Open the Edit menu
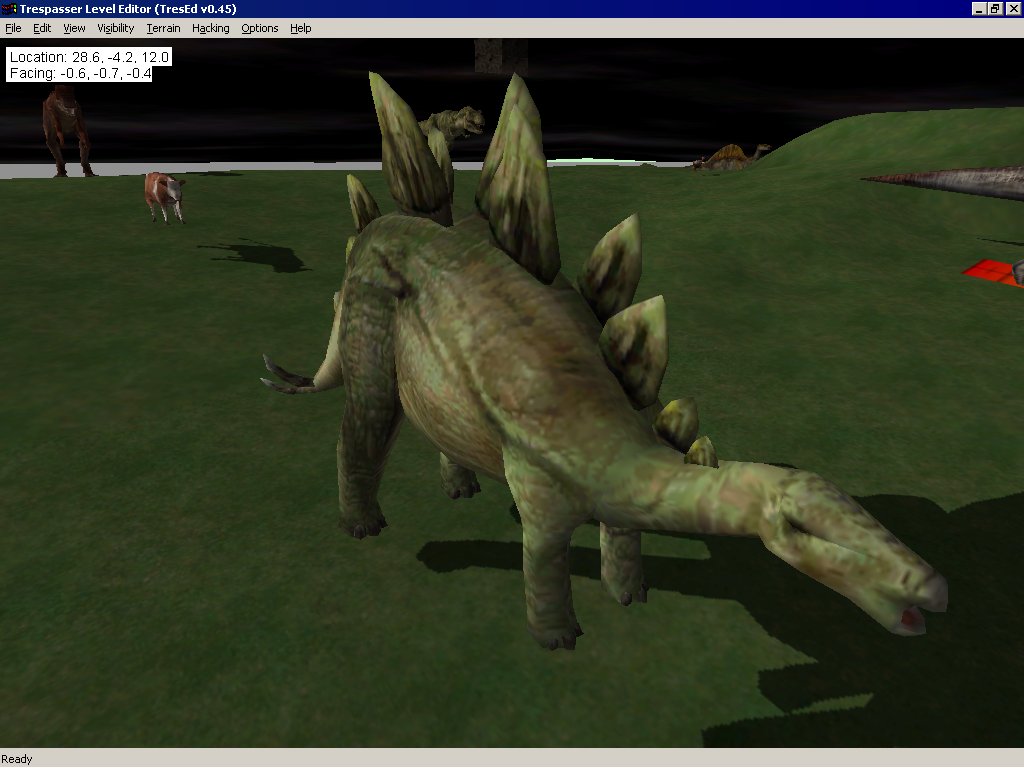The image size is (1024, 768). point(42,28)
